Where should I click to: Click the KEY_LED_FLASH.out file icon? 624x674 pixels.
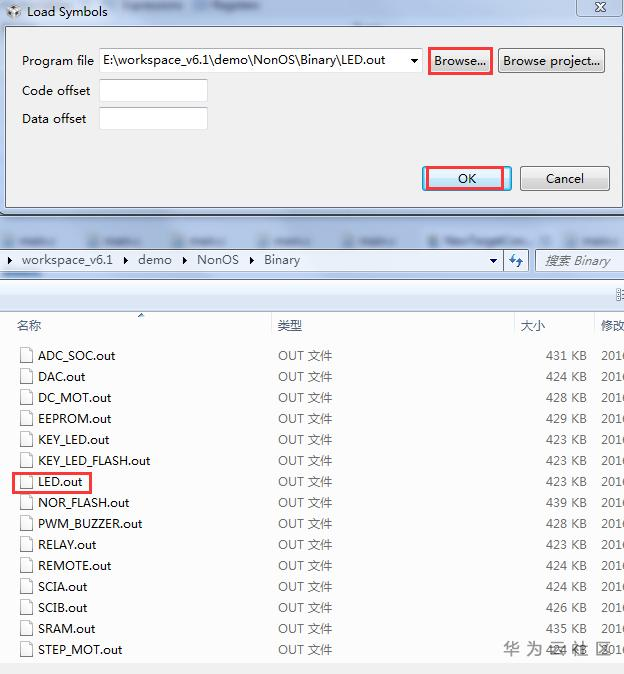(x=26, y=460)
